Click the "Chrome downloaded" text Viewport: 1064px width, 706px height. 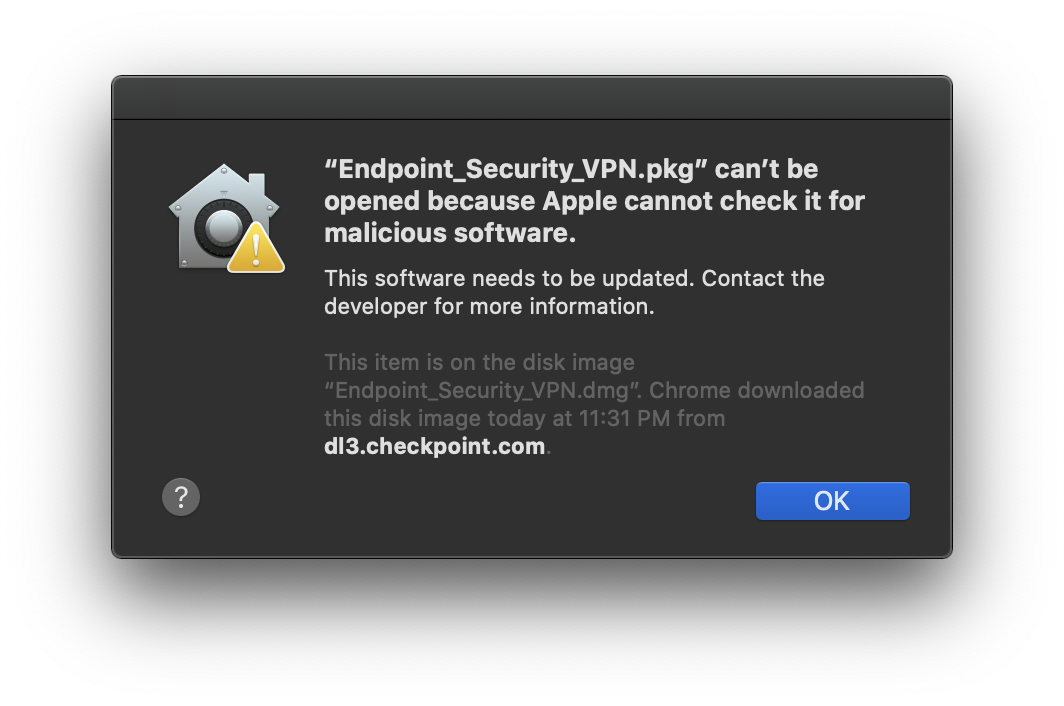coord(757,390)
